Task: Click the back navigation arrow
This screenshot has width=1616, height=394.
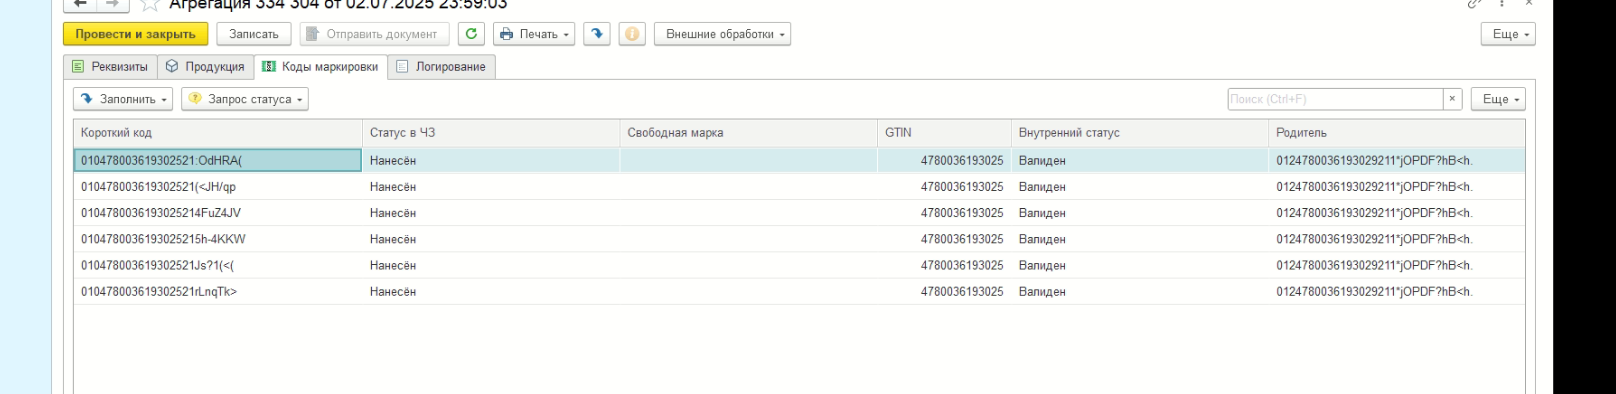Action: (80, 4)
